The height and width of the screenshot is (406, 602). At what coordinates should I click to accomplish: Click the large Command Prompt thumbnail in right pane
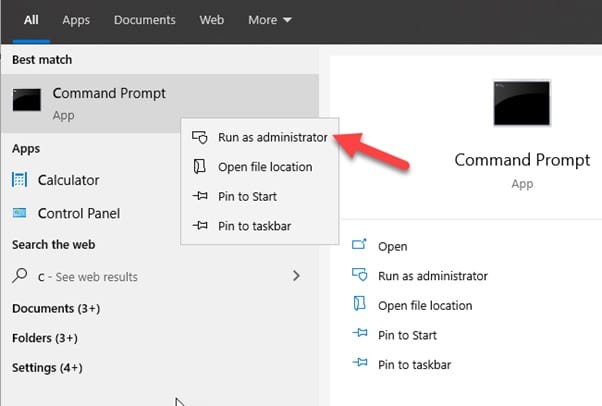521,103
